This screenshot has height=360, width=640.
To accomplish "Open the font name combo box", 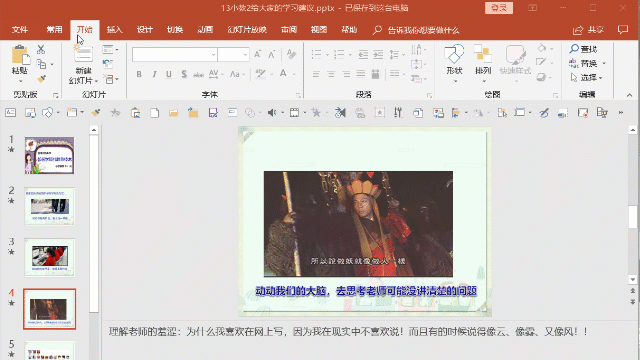I will (x=174, y=55).
